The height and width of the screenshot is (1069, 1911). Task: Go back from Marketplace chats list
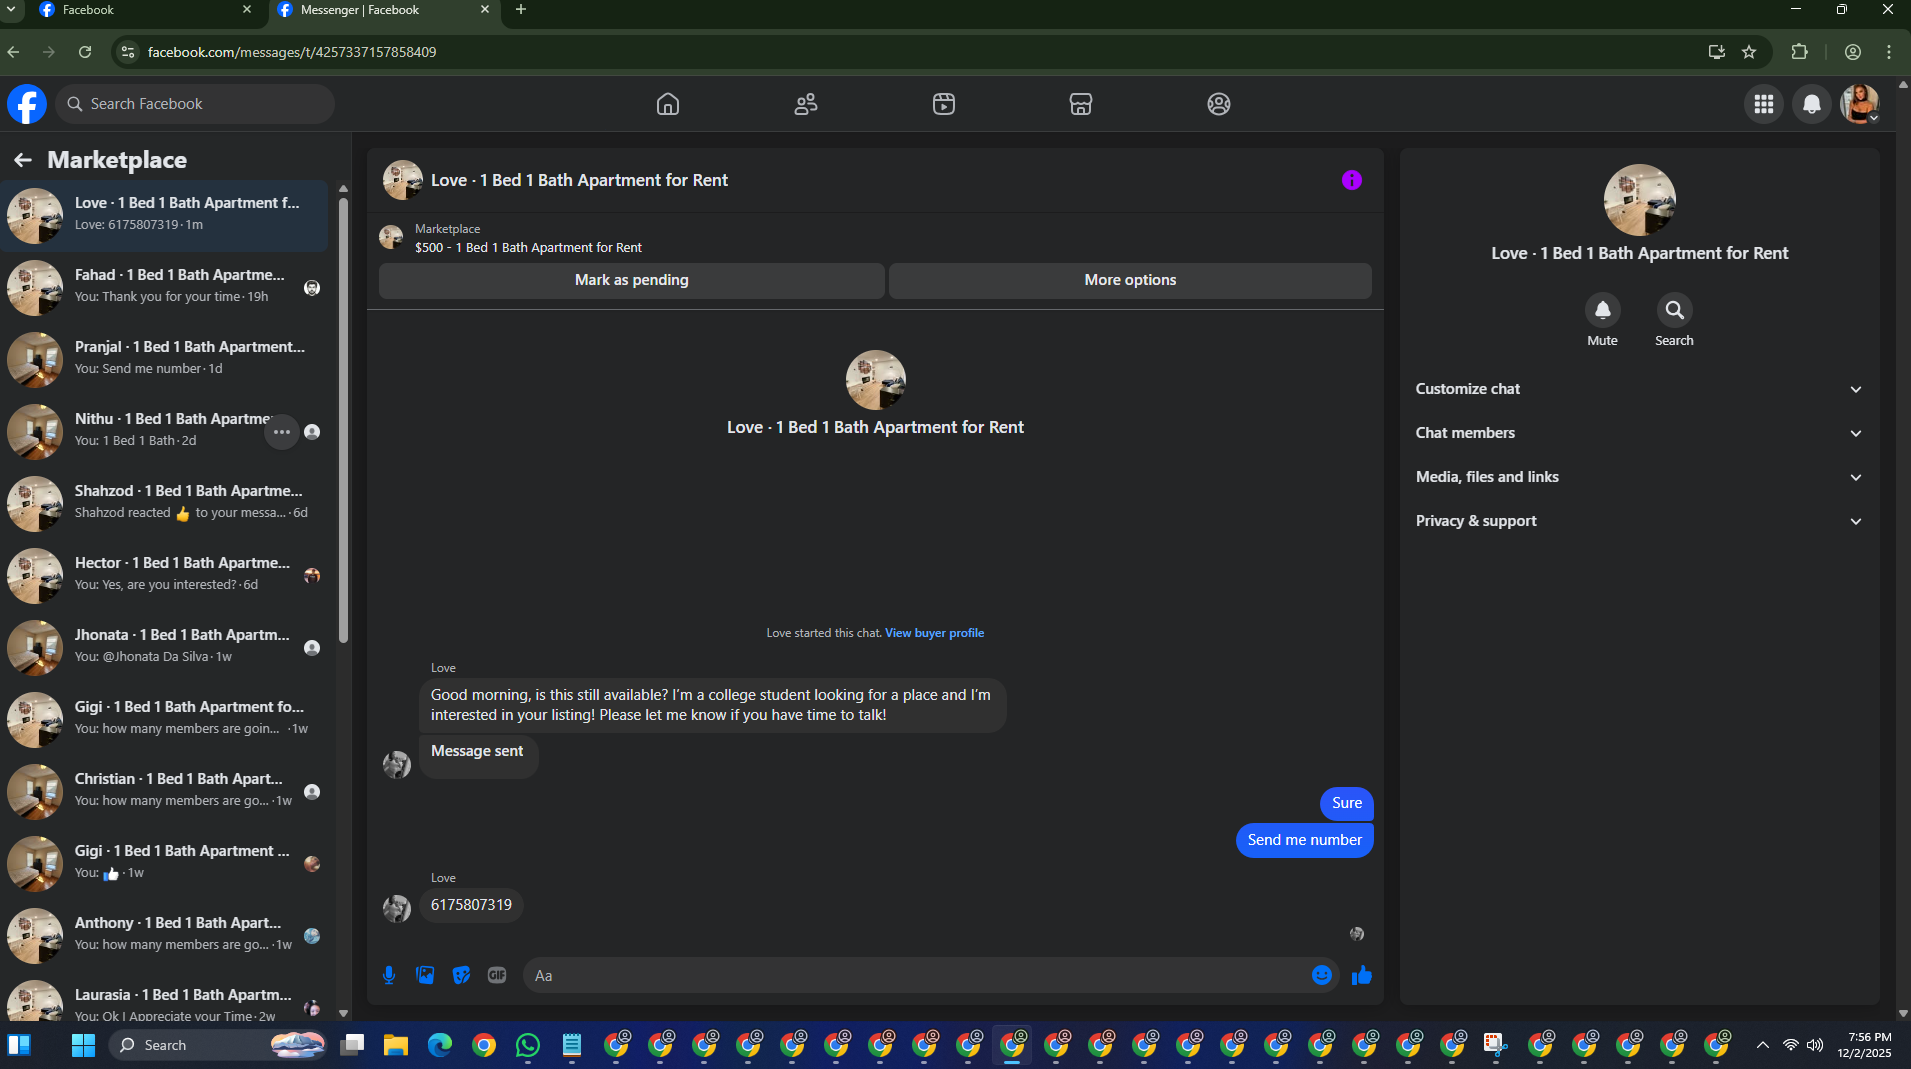click(x=23, y=160)
